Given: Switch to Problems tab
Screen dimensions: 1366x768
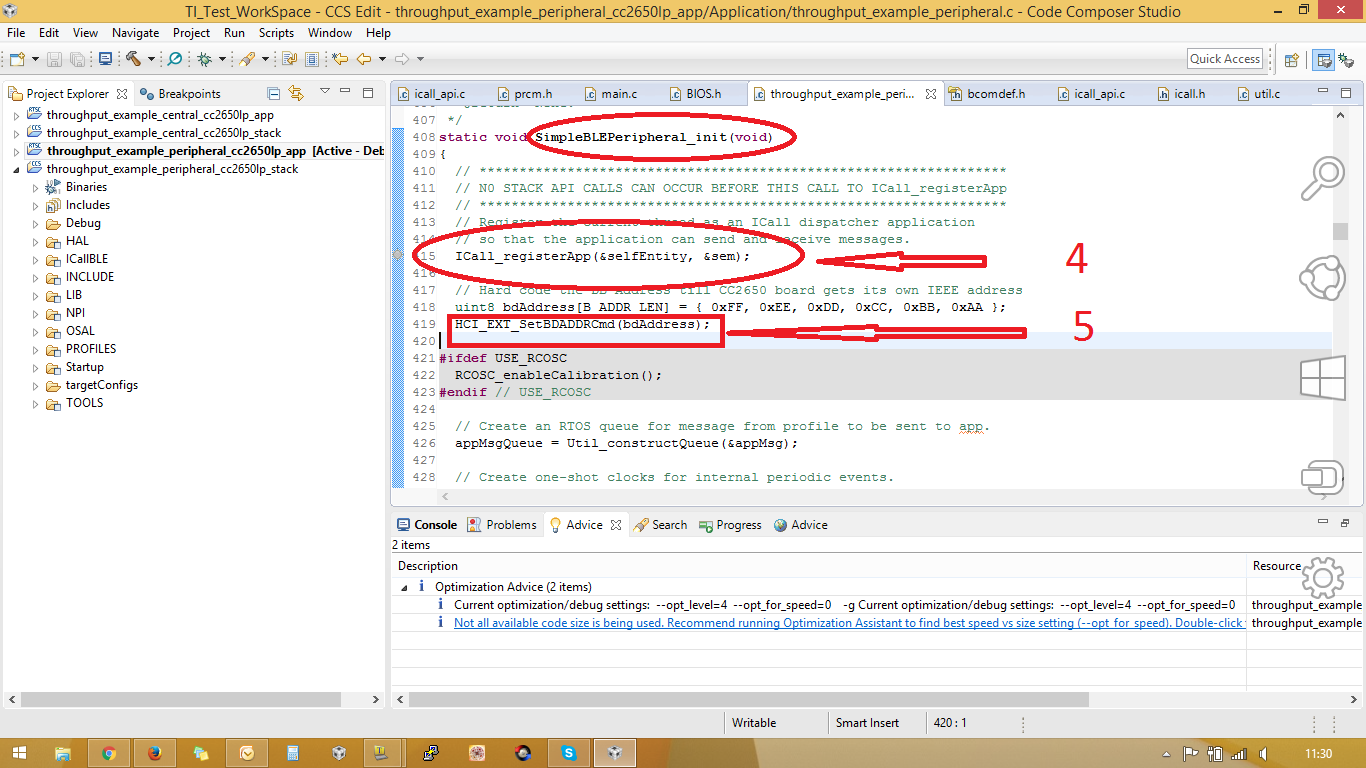Looking at the screenshot, I should (x=503, y=525).
